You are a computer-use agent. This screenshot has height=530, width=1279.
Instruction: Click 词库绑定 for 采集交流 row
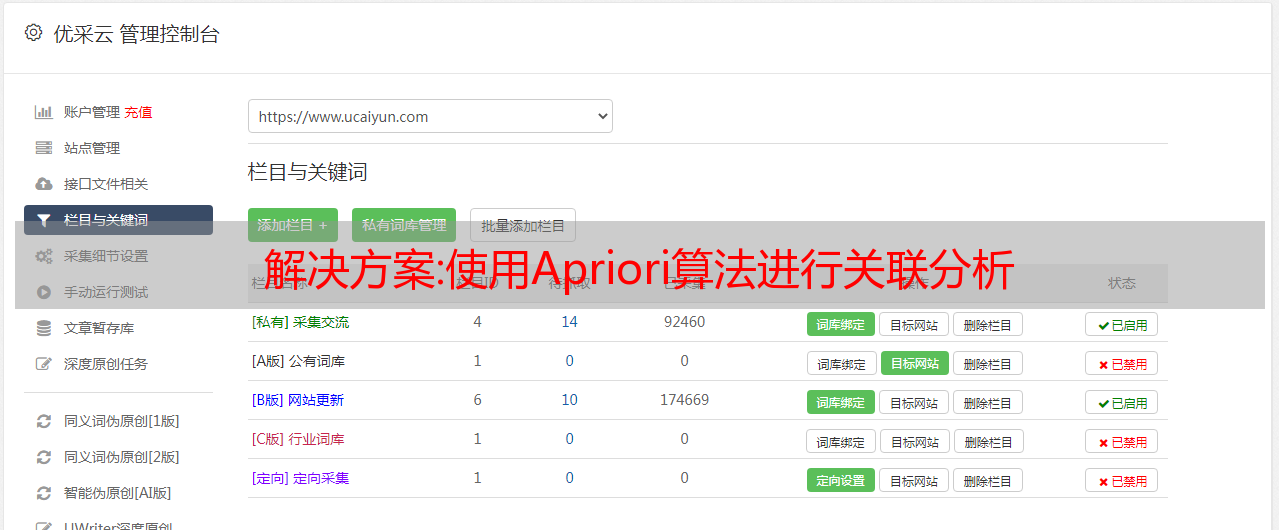point(841,324)
